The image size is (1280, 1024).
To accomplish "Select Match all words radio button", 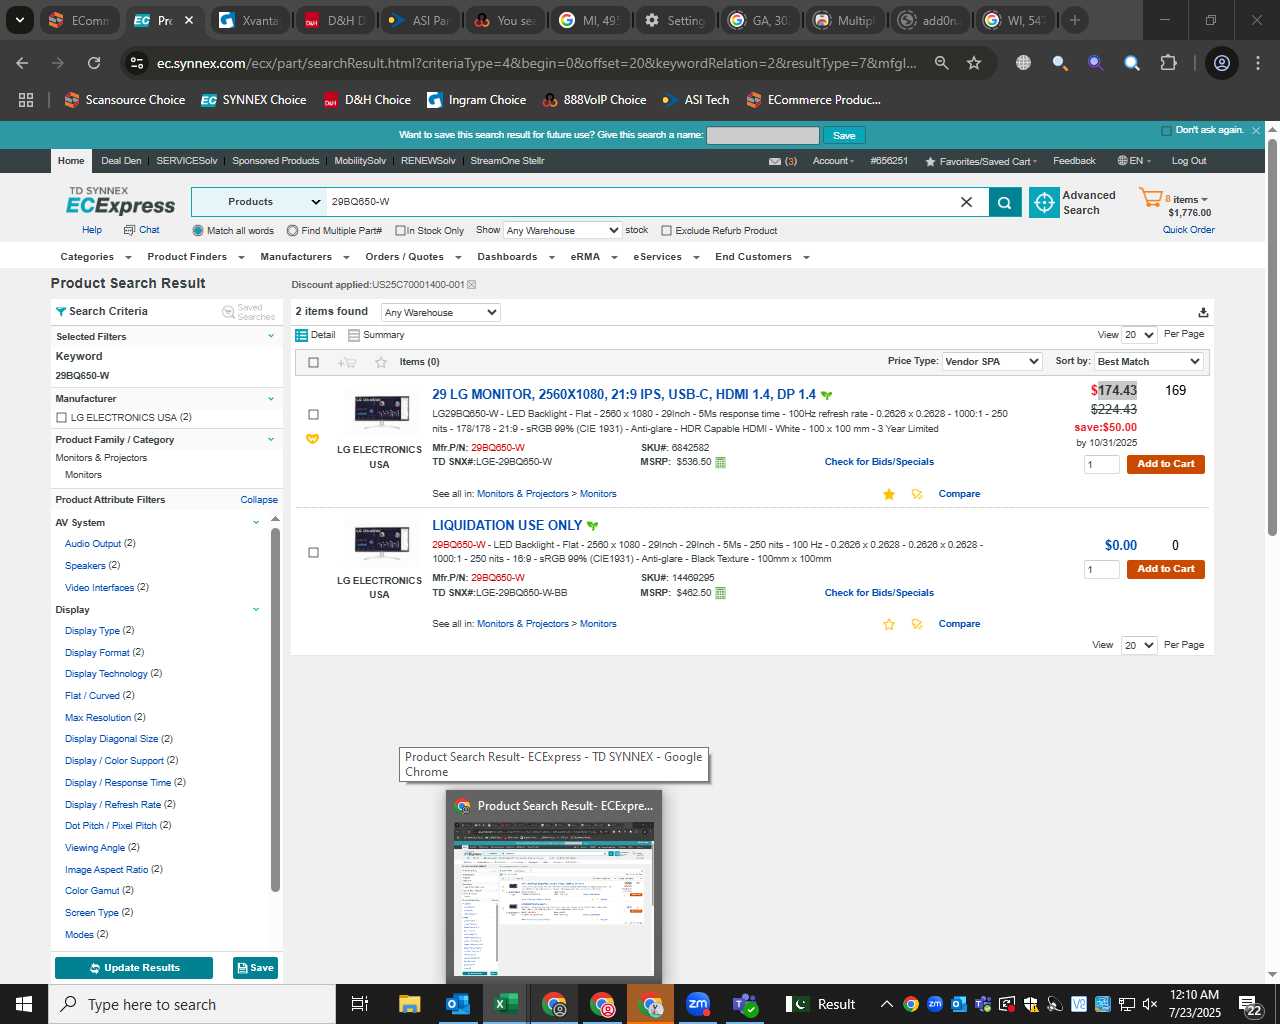I will [x=198, y=231].
